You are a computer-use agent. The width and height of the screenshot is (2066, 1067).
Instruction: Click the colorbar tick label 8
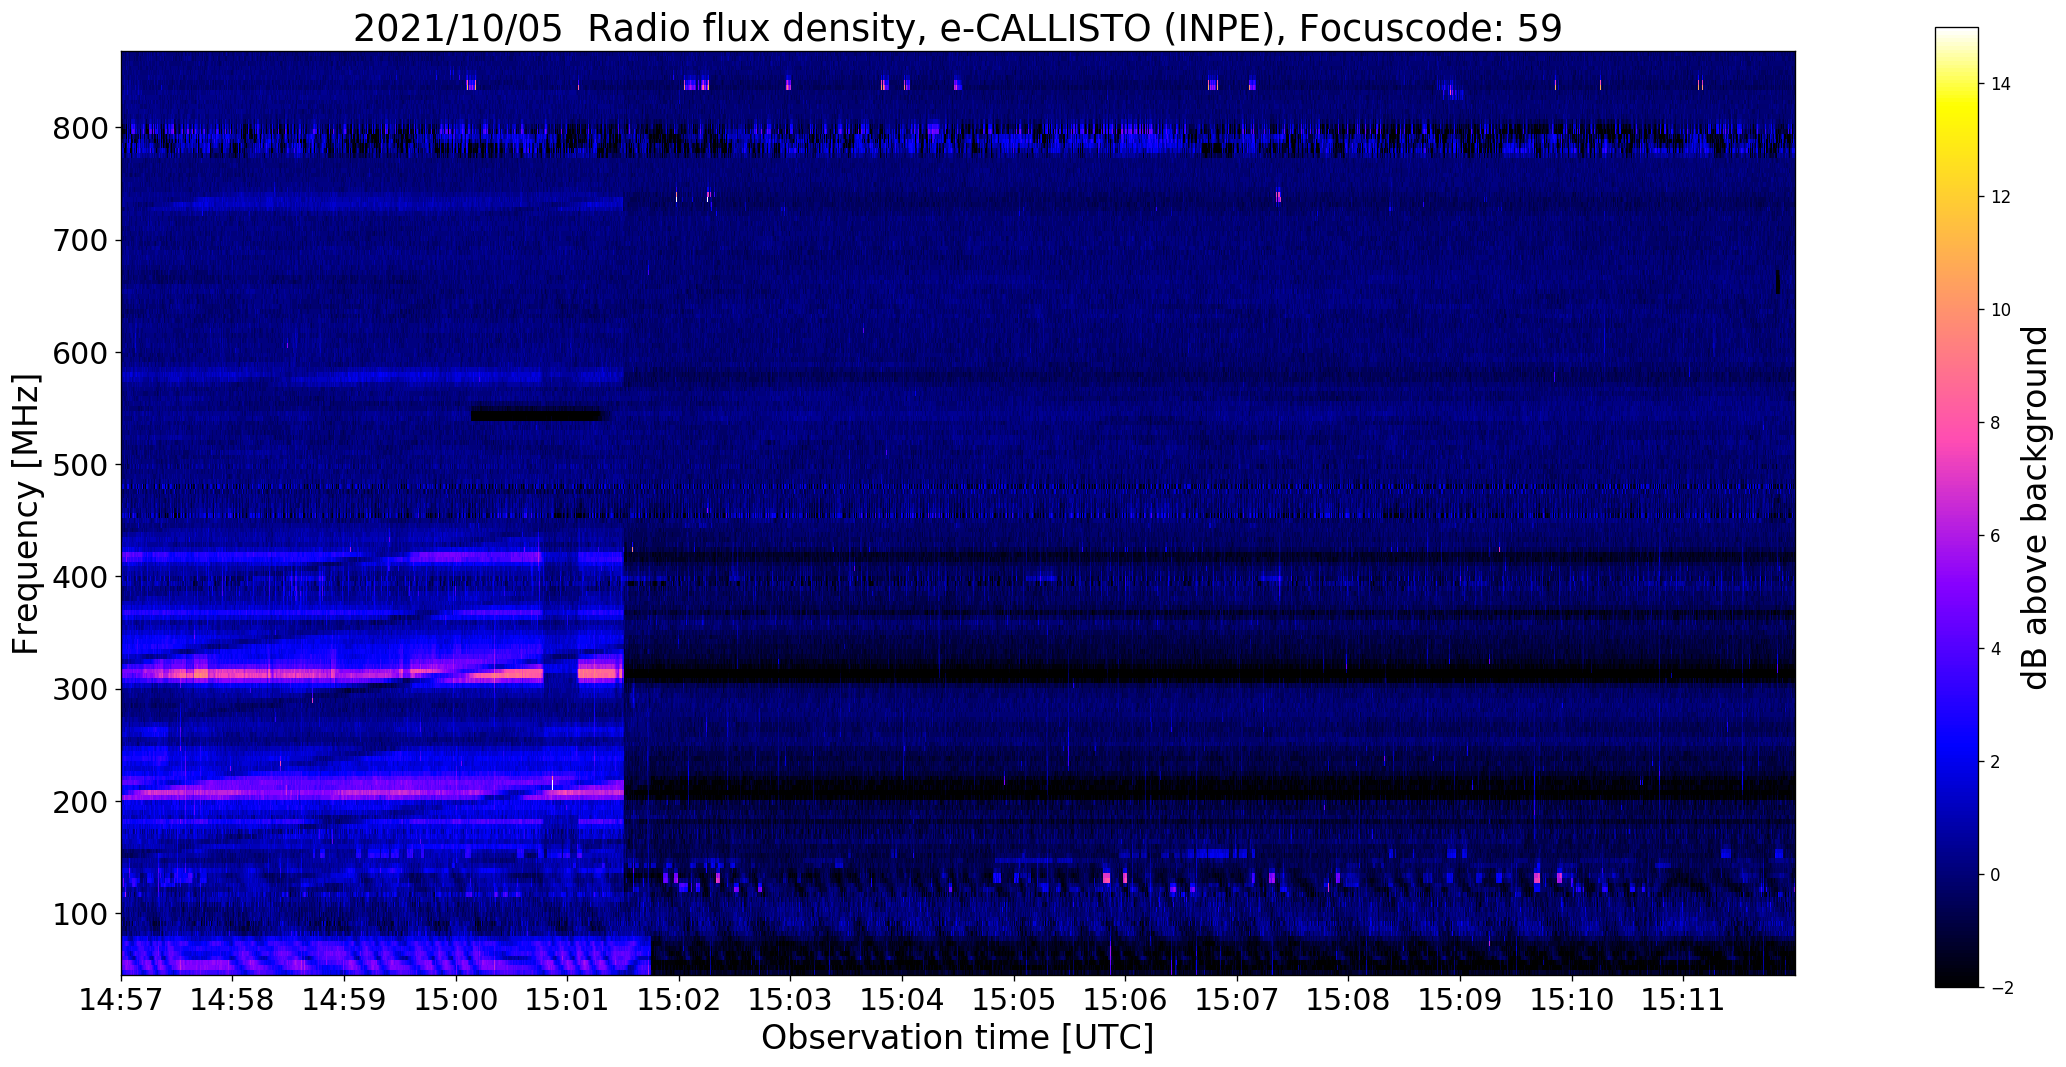(1995, 423)
